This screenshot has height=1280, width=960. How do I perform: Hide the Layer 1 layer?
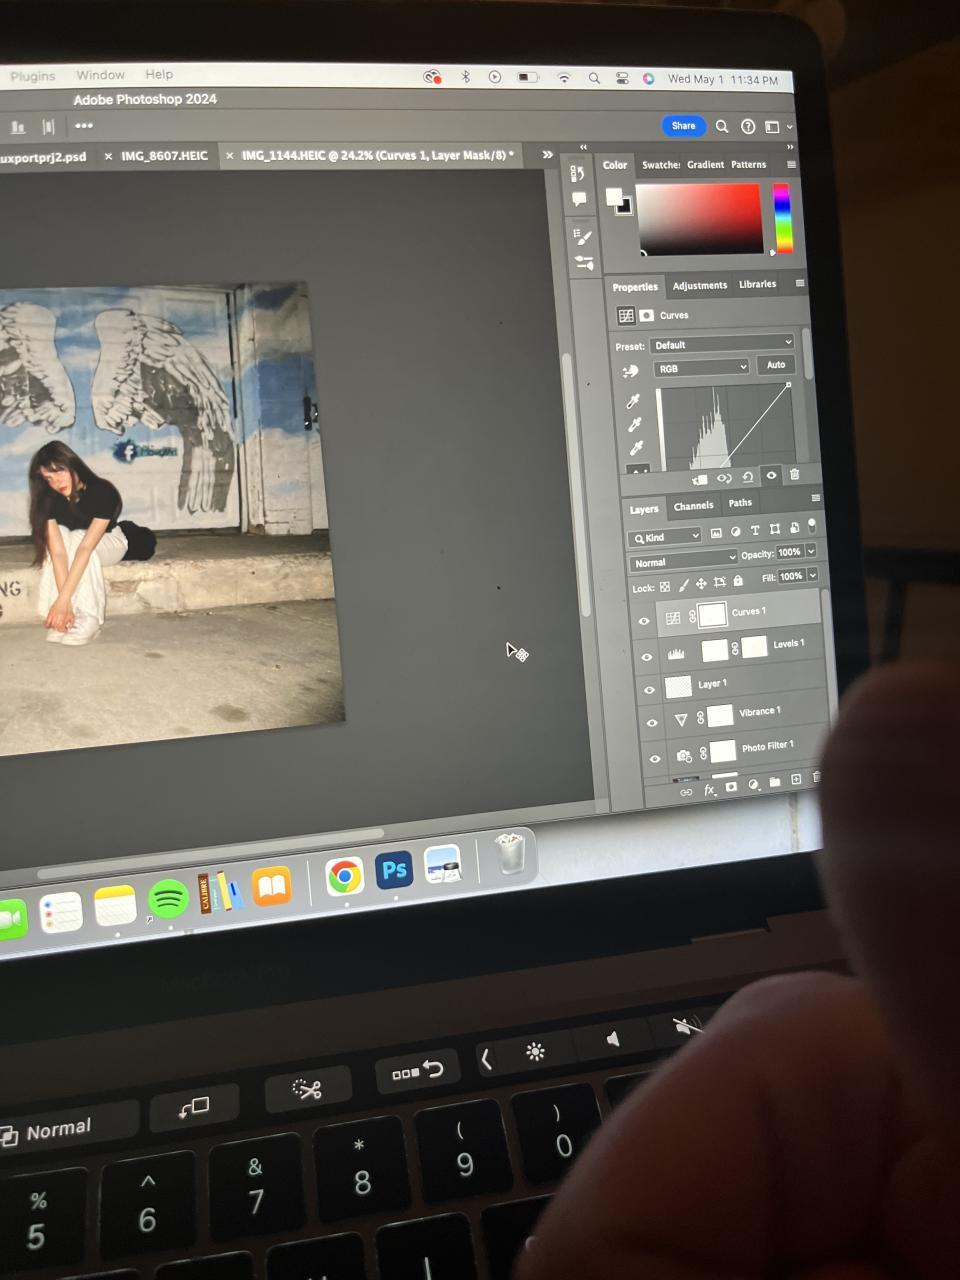[x=650, y=690]
